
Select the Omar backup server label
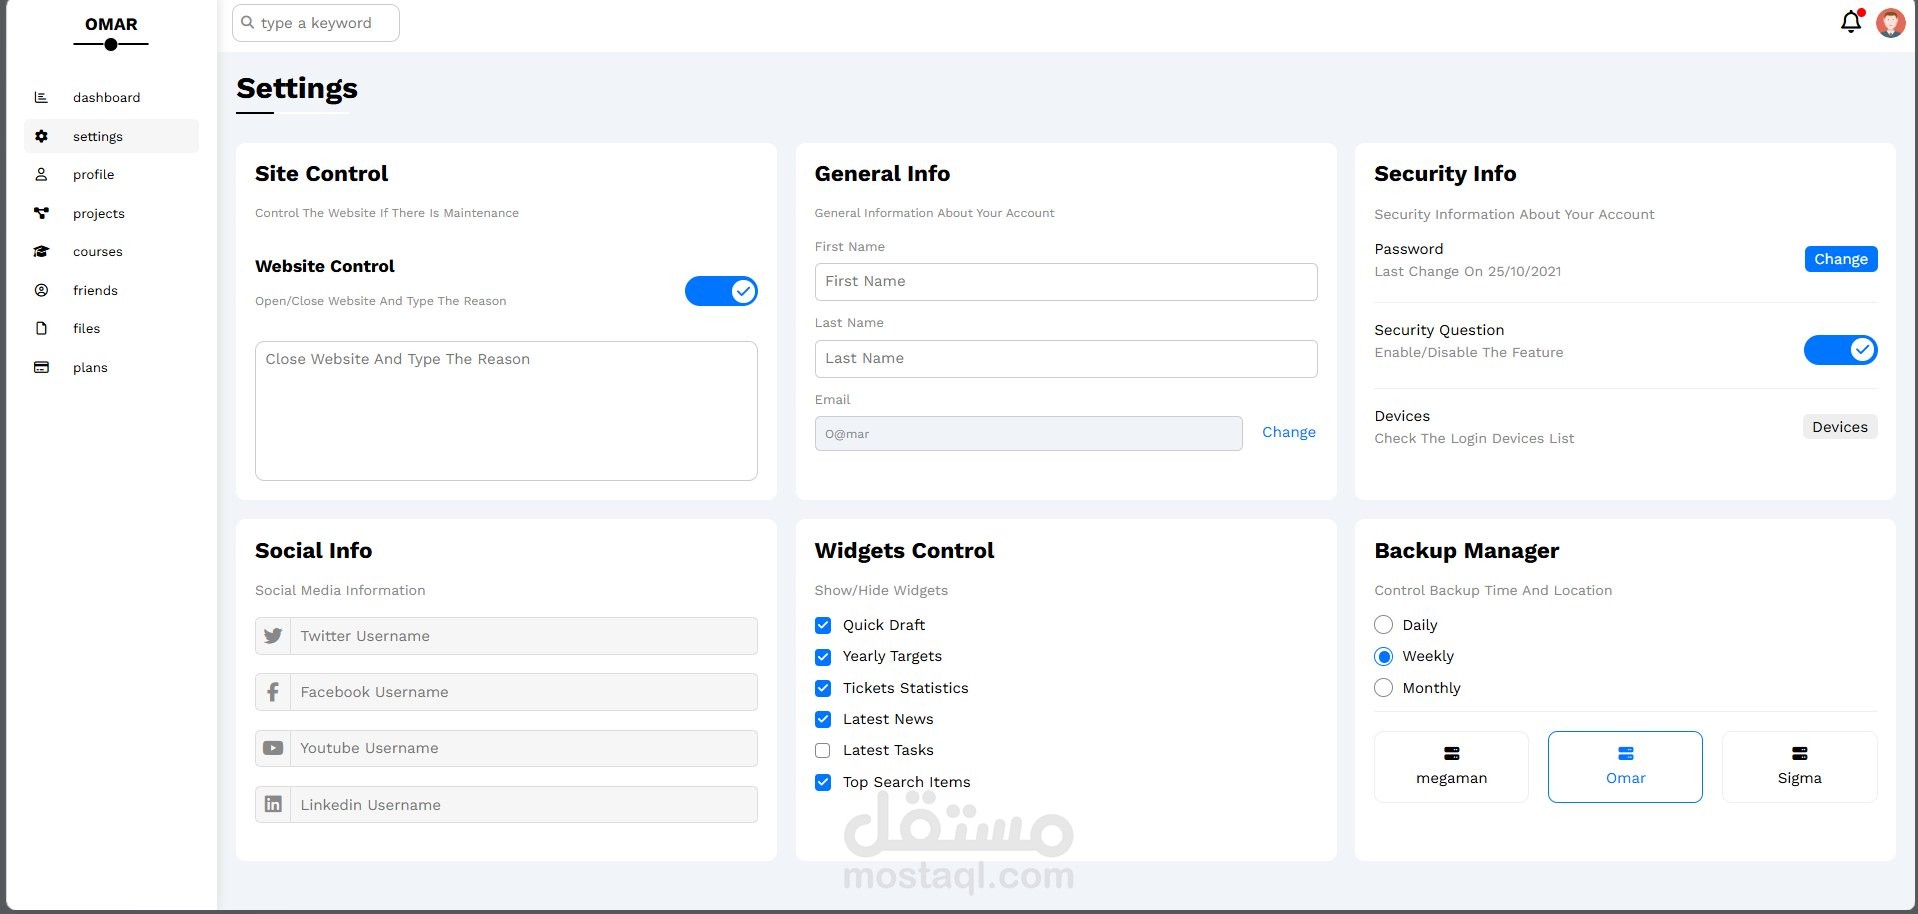tap(1626, 778)
